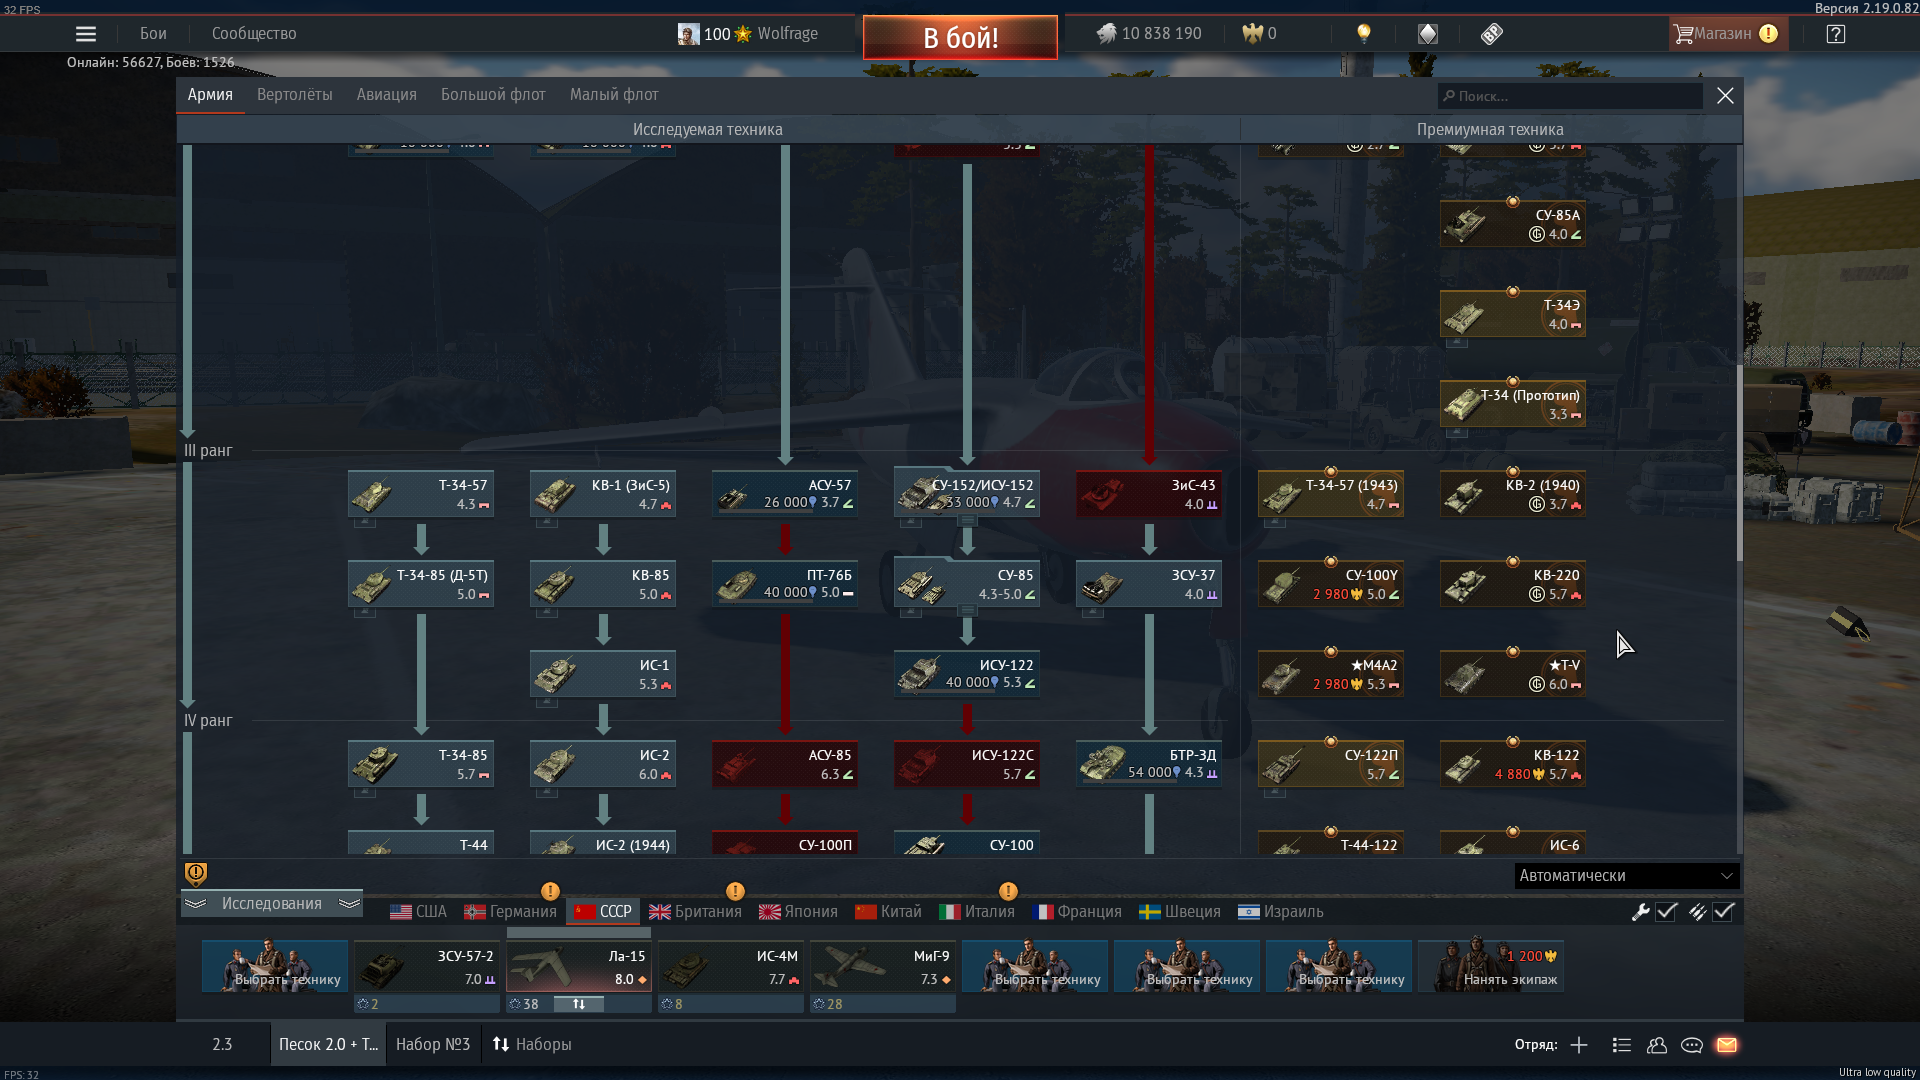Open the help question mark icon

(1836, 34)
